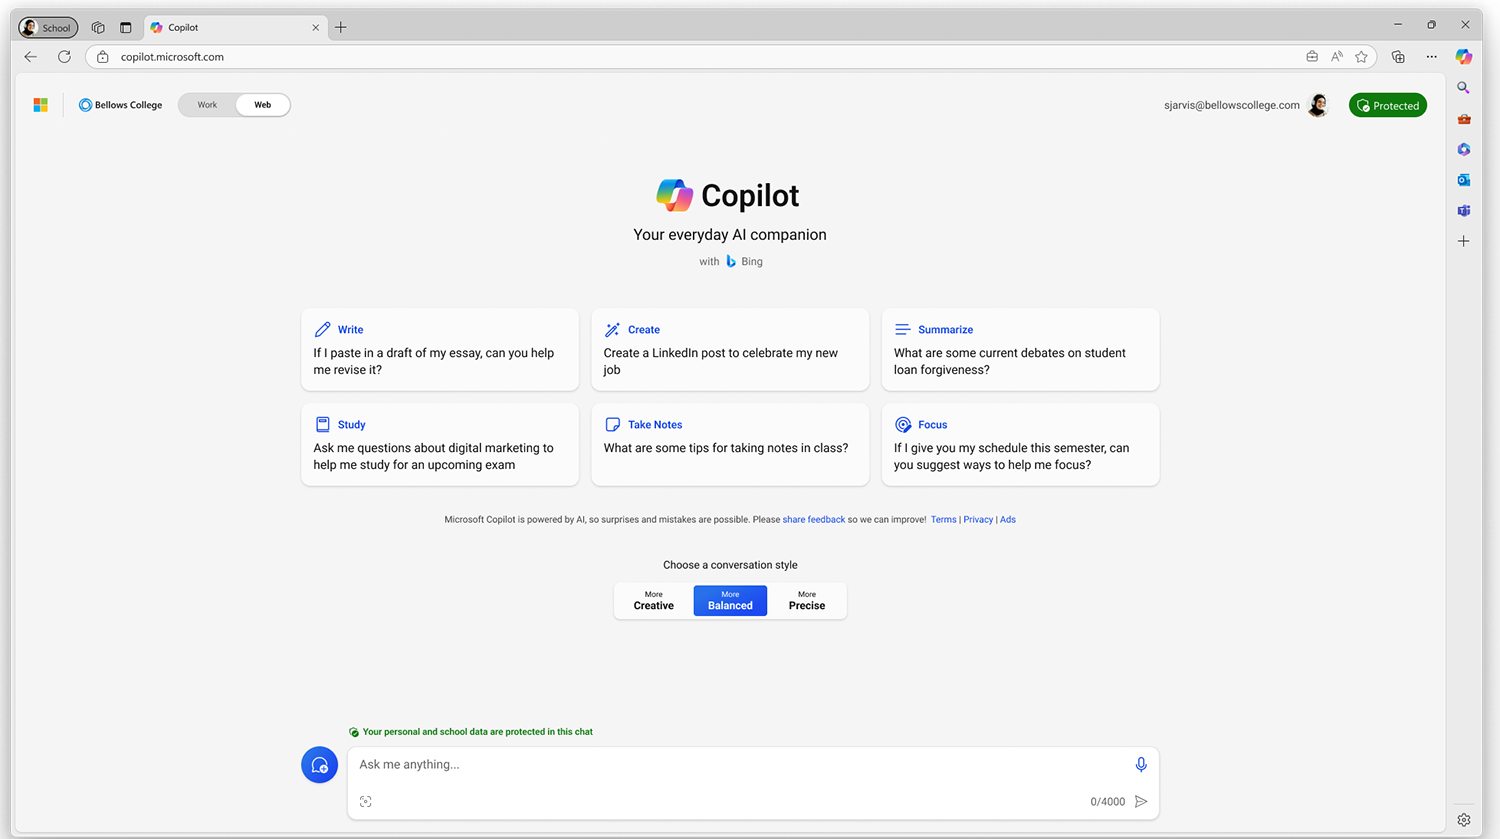Screen dimensions: 1500x839
Task: Switch Copilot to Work mode
Action: 207,104
